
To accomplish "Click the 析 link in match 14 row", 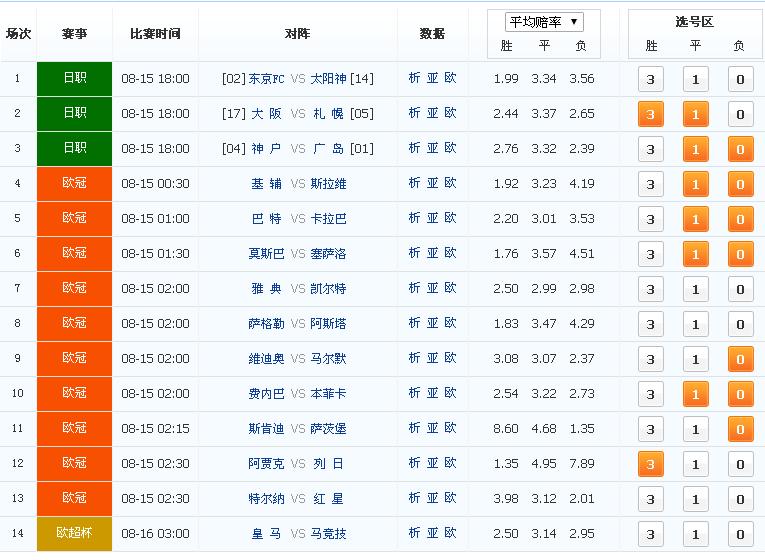I will point(415,534).
